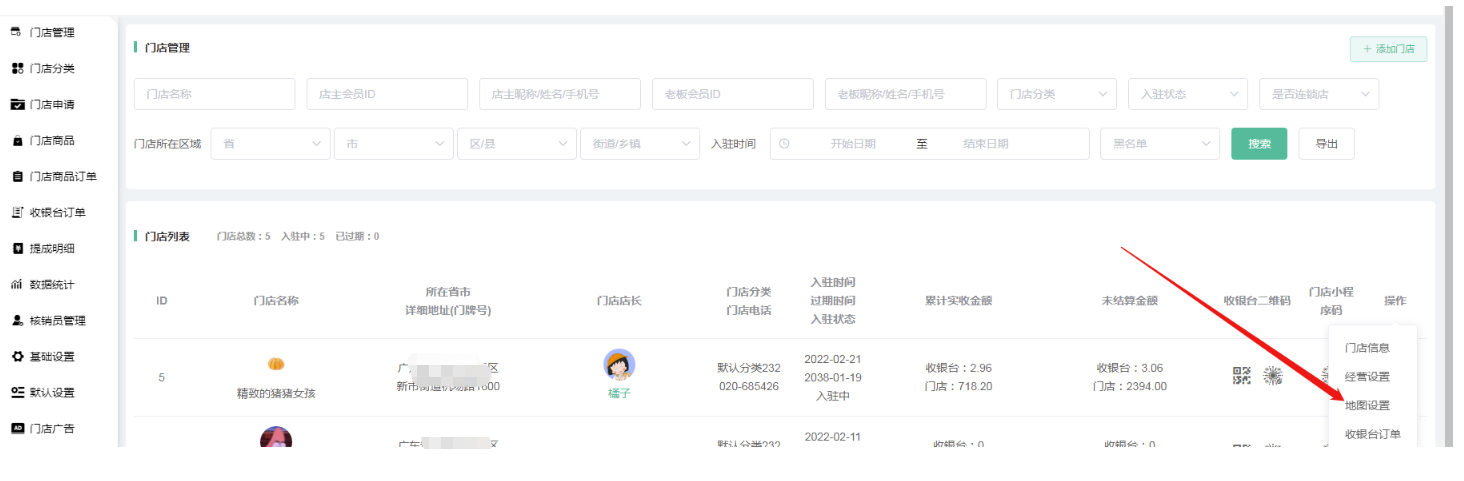Open the 黑名单 dropdown filter
This screenshot has width=1464, height=481.
(x=1159, y=144)
